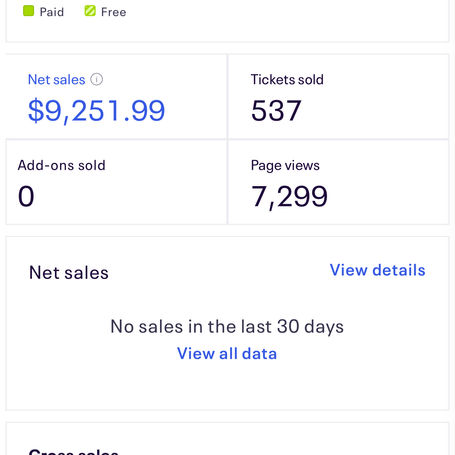The image size is (455, 455).
Task: Toggle the Free legend striped swatch
Action: coord(90,11)
